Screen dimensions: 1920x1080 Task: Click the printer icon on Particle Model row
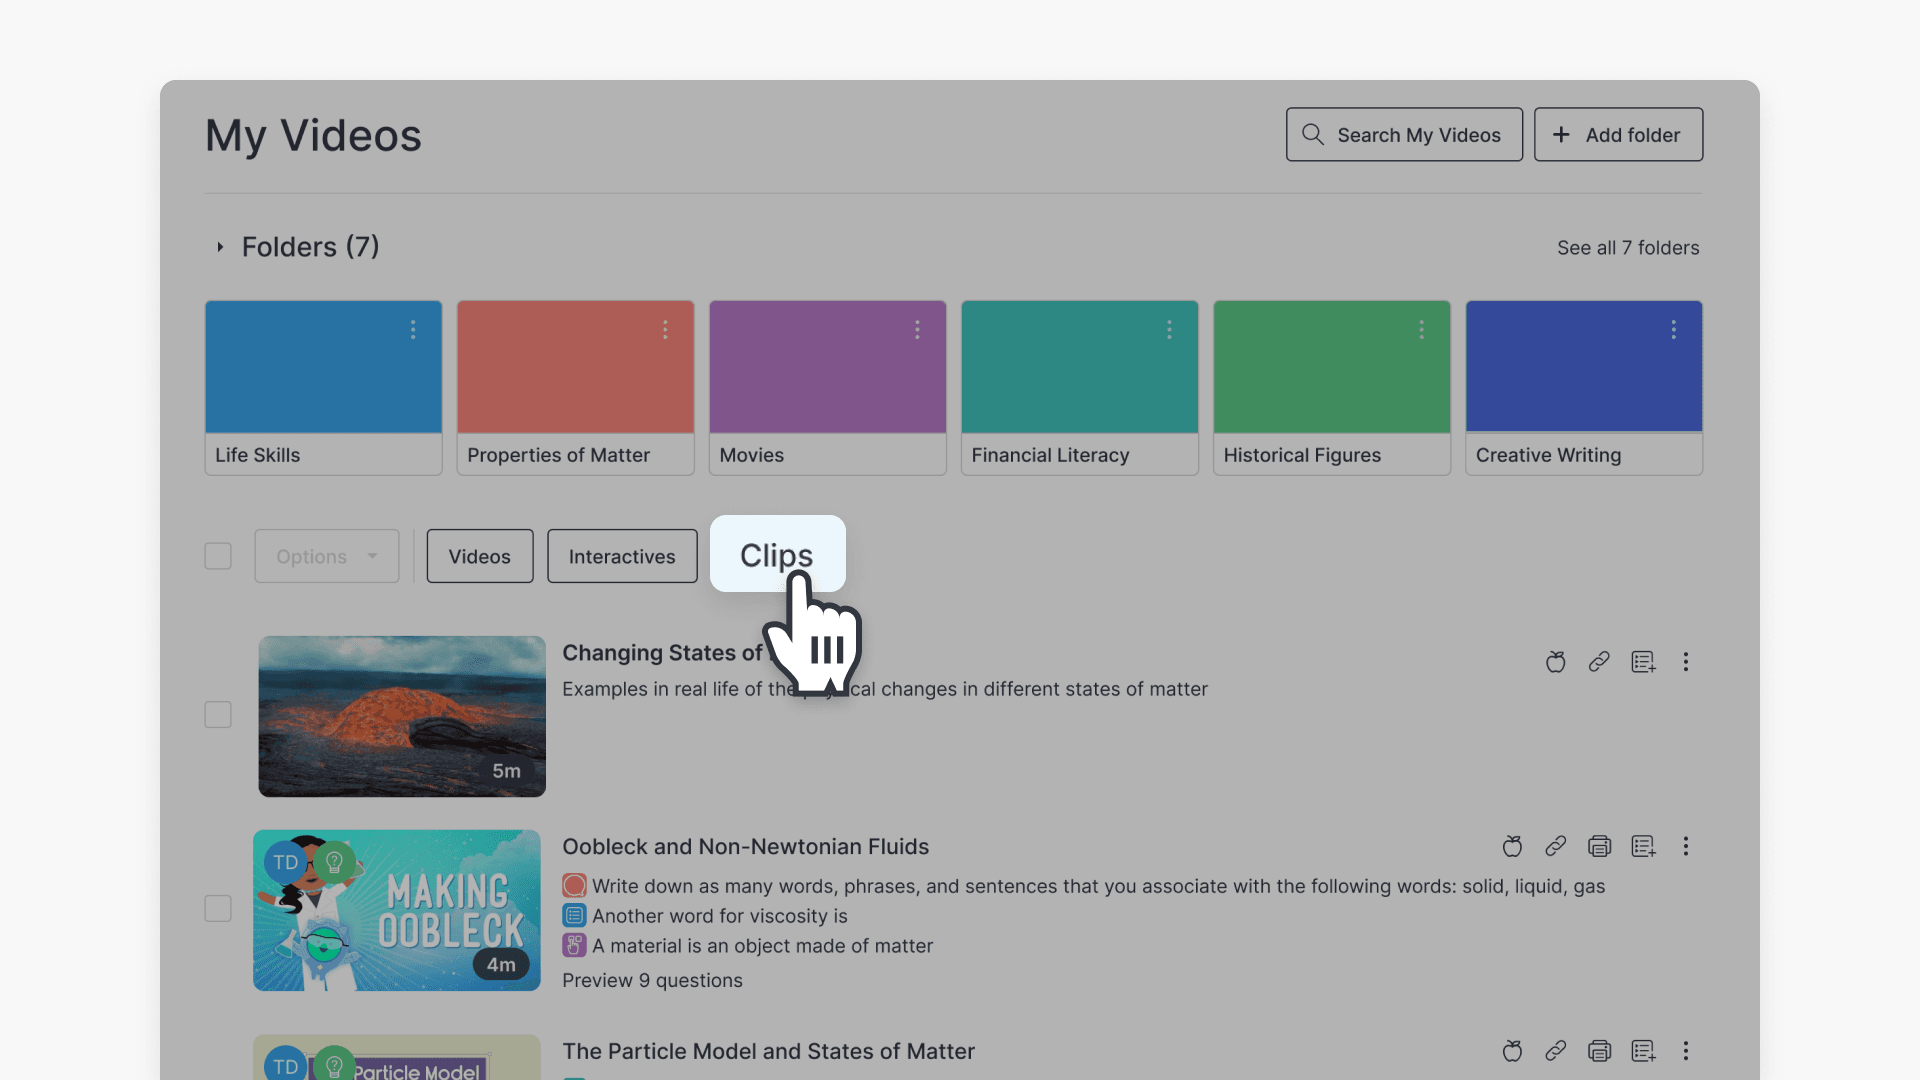(1600, 1051)
